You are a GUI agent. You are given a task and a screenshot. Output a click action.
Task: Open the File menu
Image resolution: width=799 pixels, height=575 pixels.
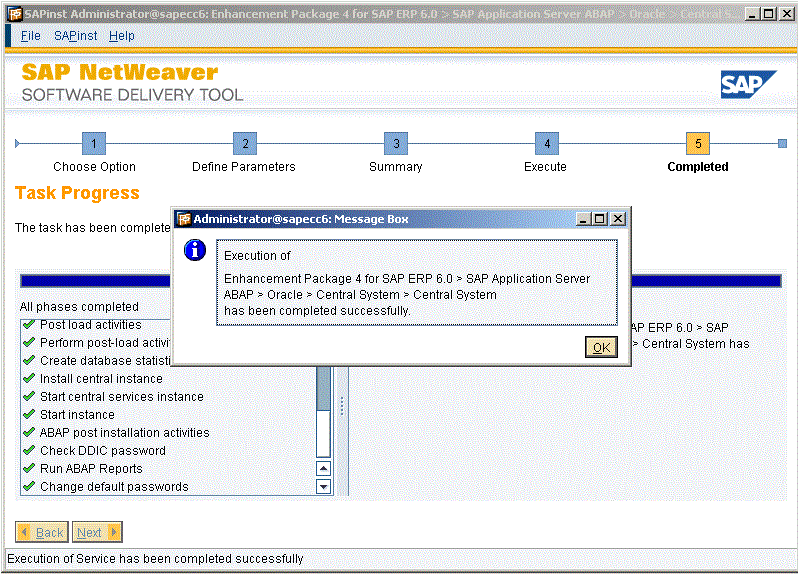(31, 36)
